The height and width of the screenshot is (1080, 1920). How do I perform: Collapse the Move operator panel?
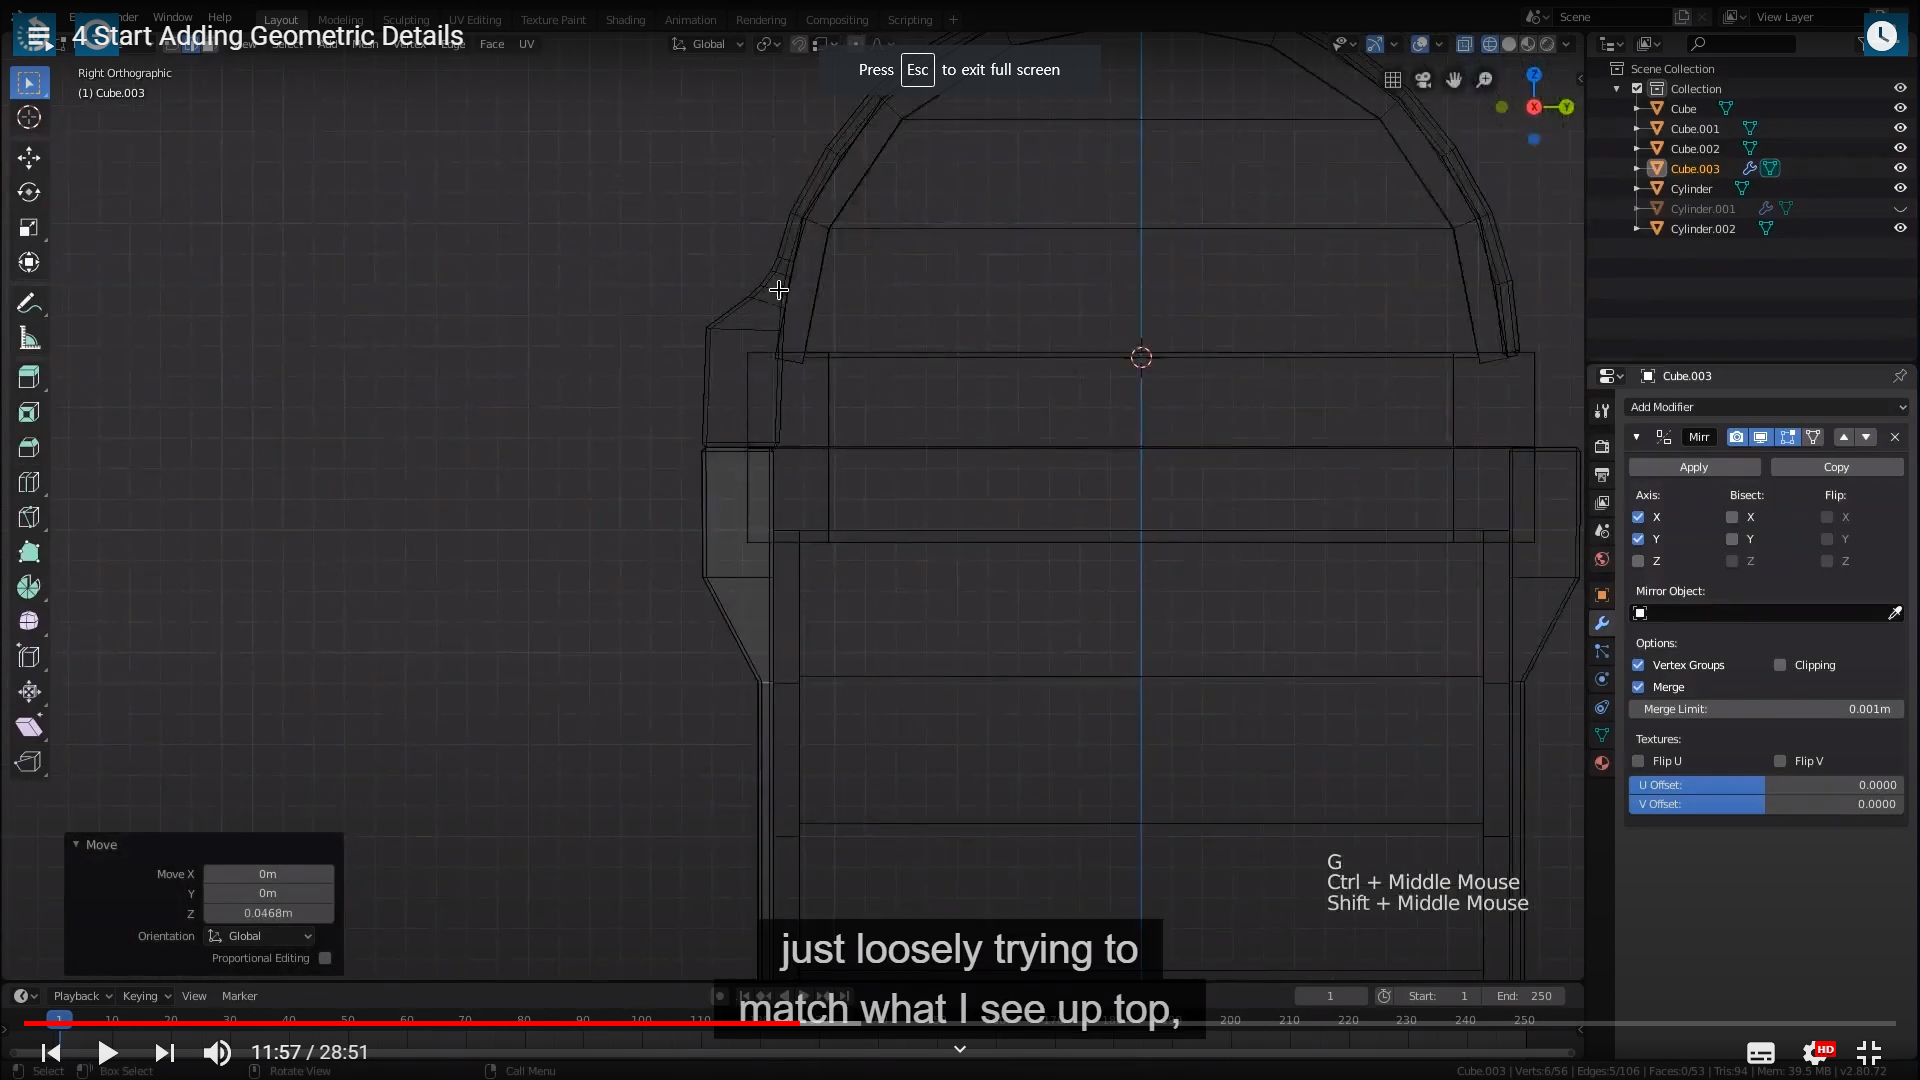tap(76, 845)
